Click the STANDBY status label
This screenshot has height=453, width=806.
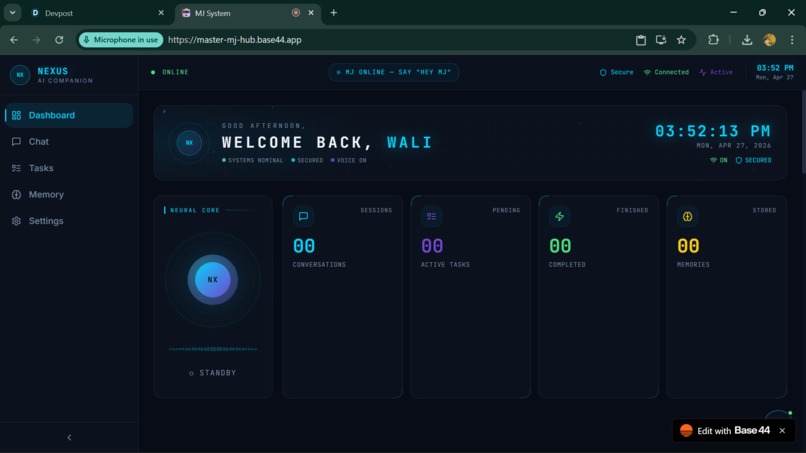[213, 373]
